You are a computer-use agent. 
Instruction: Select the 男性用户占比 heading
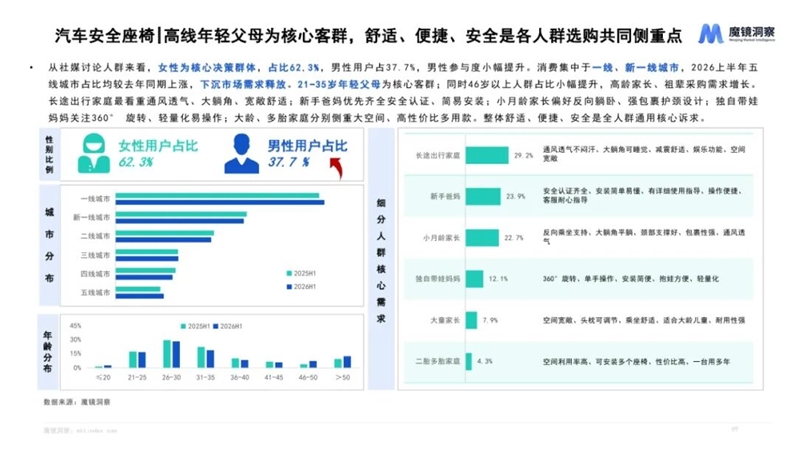click(307, 146)
